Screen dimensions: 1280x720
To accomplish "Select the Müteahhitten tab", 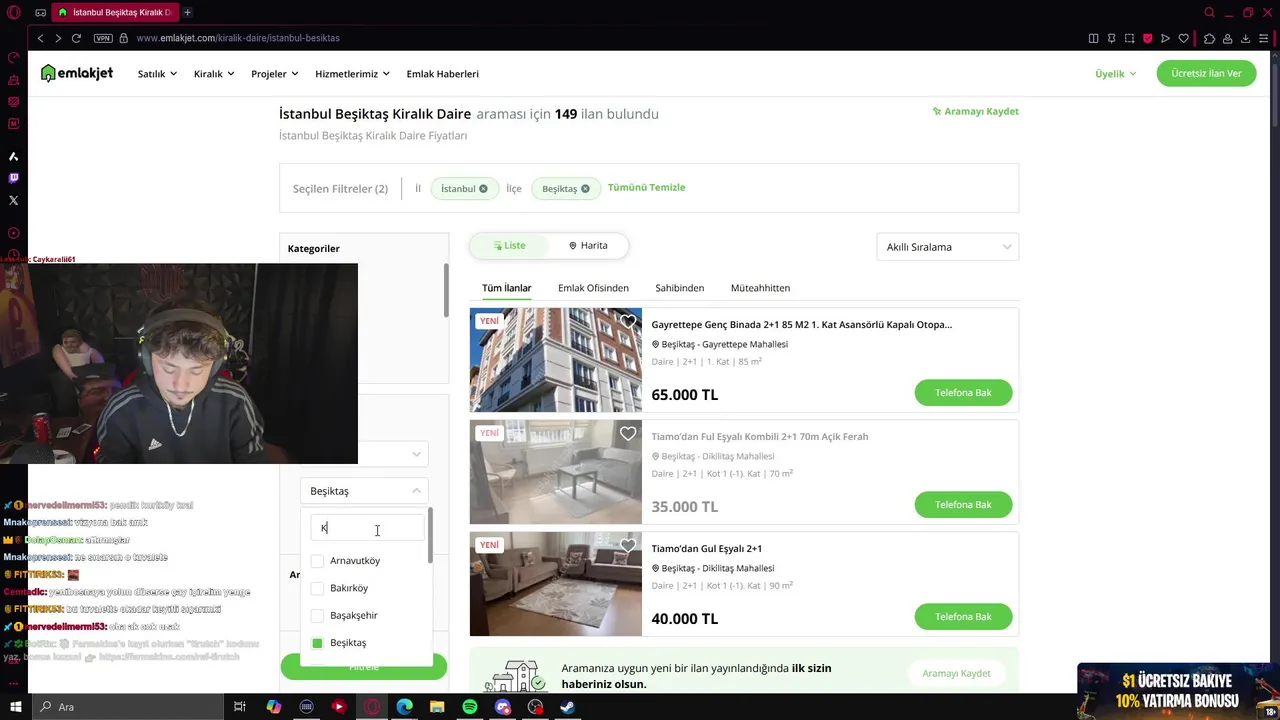I will (x=760, y=288).
